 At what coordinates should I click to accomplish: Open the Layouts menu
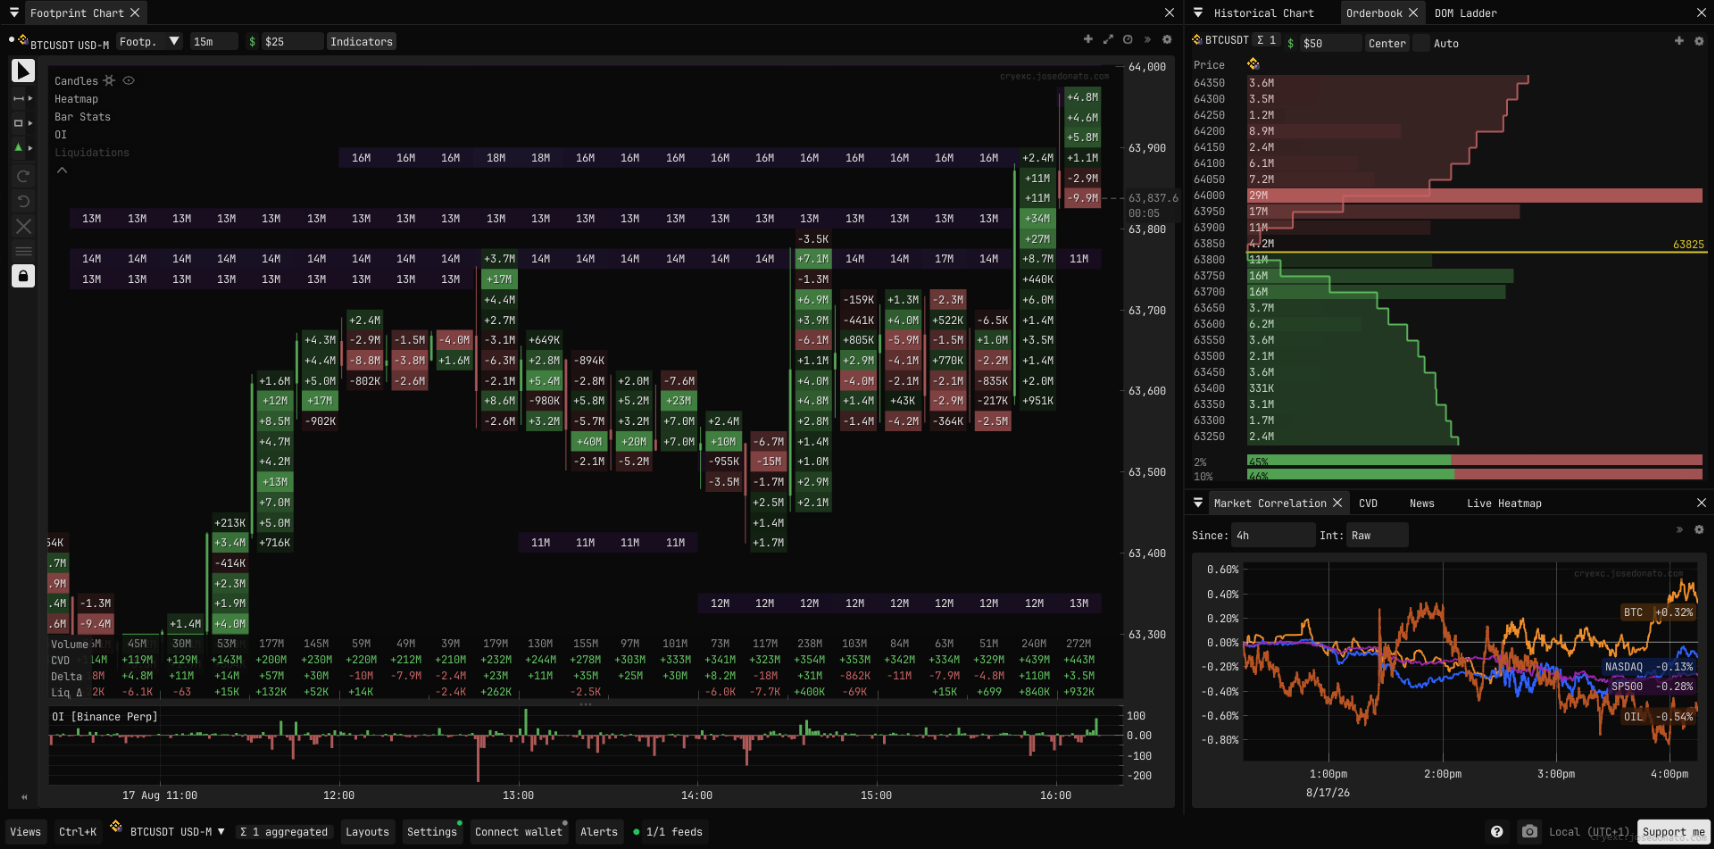click(x=367, y=832)
